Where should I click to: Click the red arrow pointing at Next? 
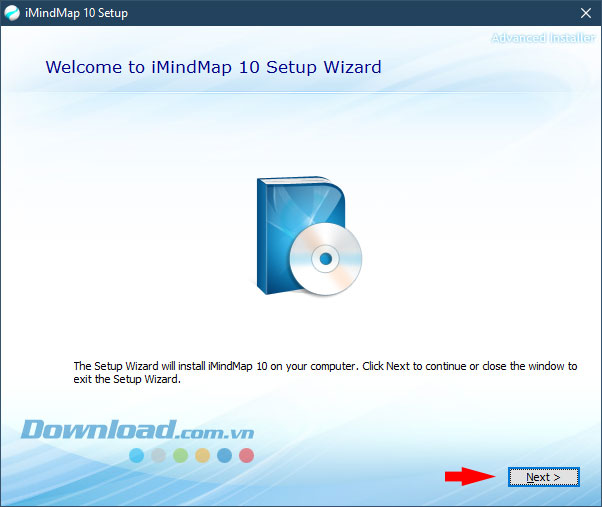click(470, 477)
